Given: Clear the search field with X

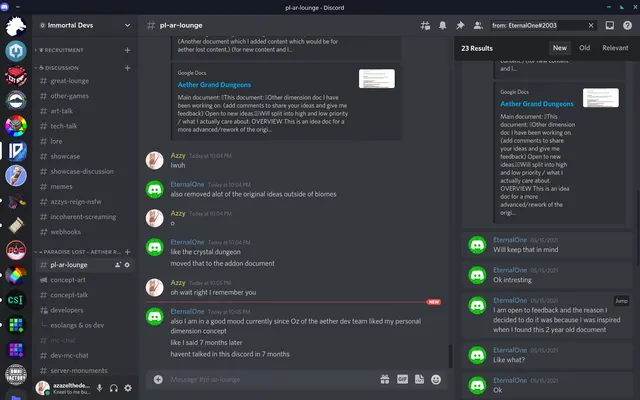Looking at the screenshot, I should pyautogui.click(x=591, y=25).
